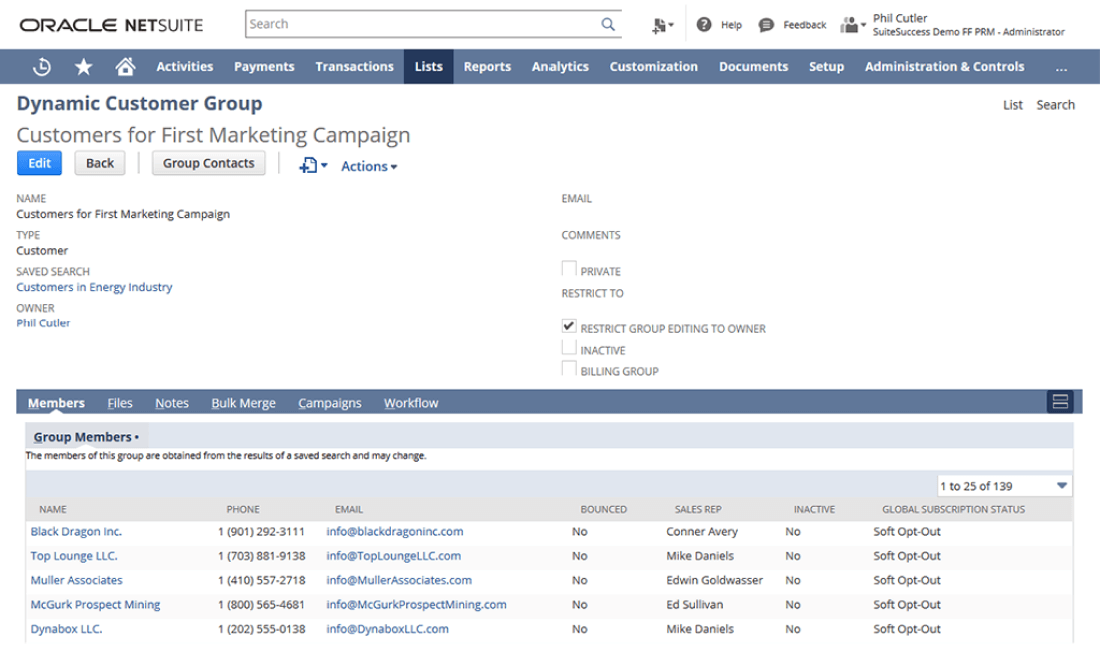This screenshot has height=645, width=1100.
Task: Open the Feedback speech bubble icon
Action: tap(766, 25)
